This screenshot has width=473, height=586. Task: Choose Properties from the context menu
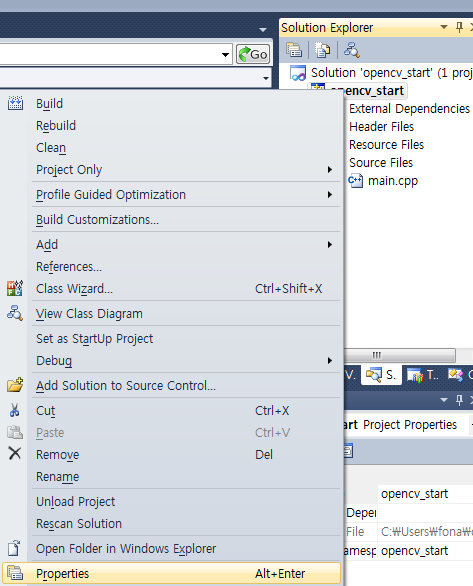point(171,573)
